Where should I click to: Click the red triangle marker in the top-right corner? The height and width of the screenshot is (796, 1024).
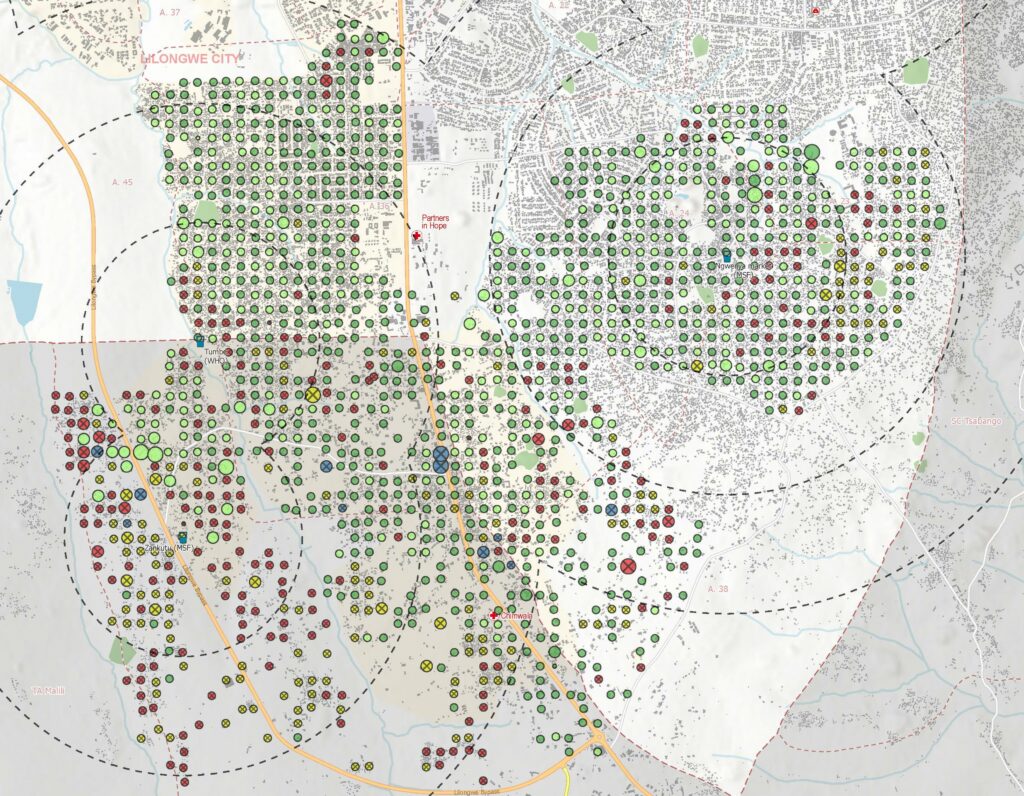pos(817,11)
